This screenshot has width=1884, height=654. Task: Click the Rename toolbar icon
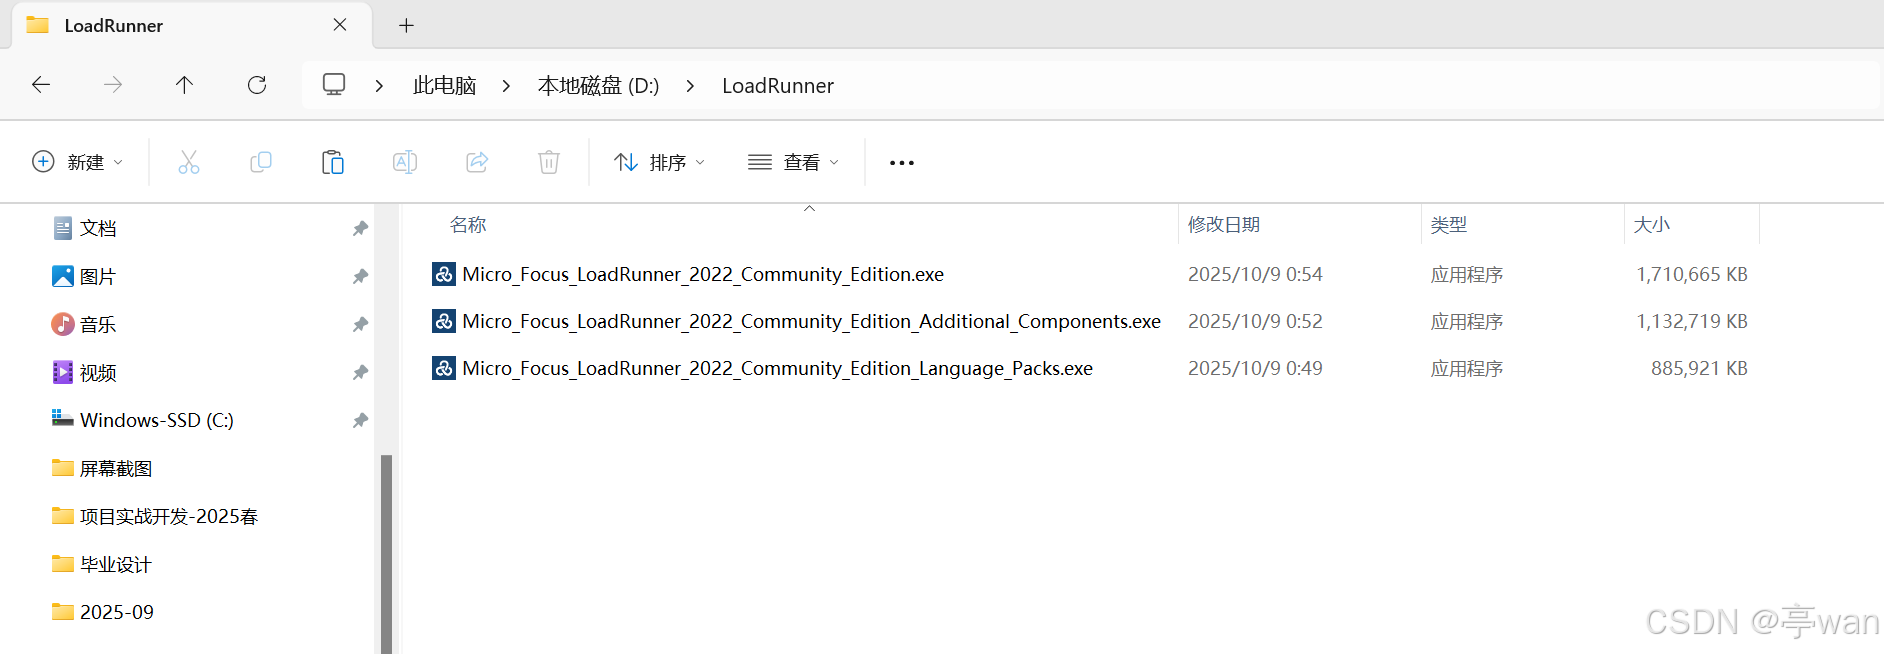click(x=405, y=162)
